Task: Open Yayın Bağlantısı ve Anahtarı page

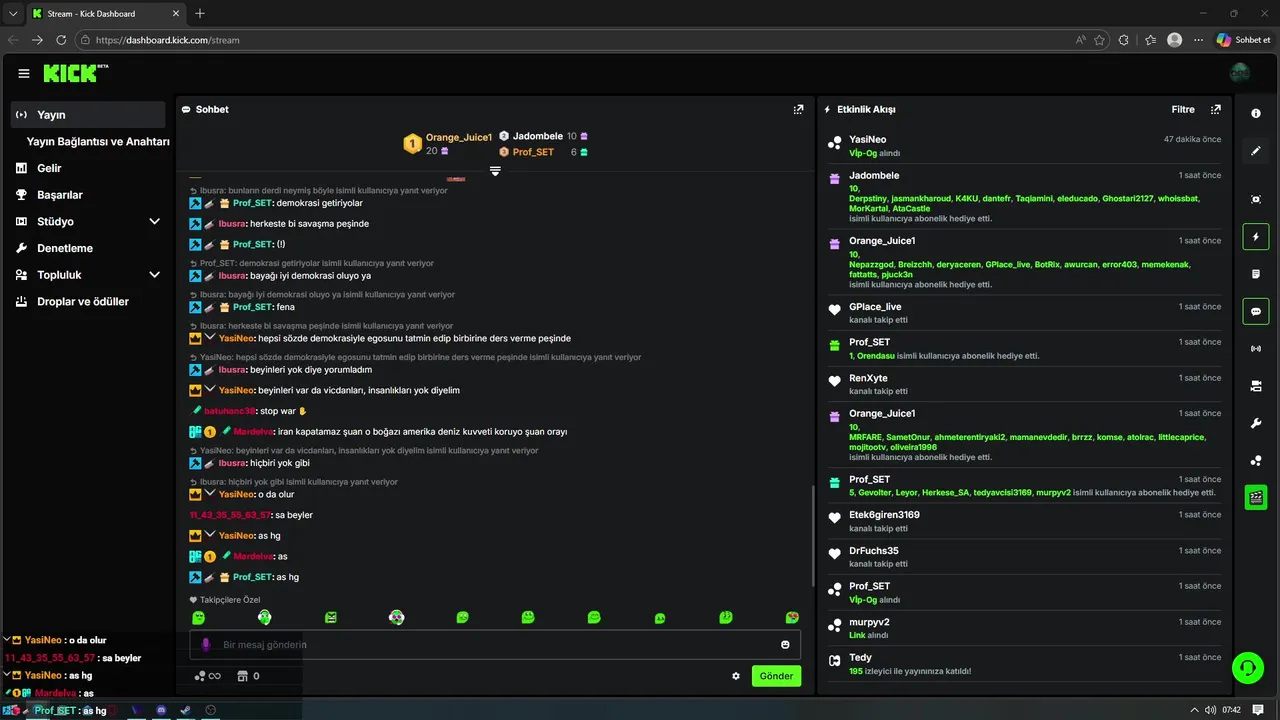Action: coord(98,142)
